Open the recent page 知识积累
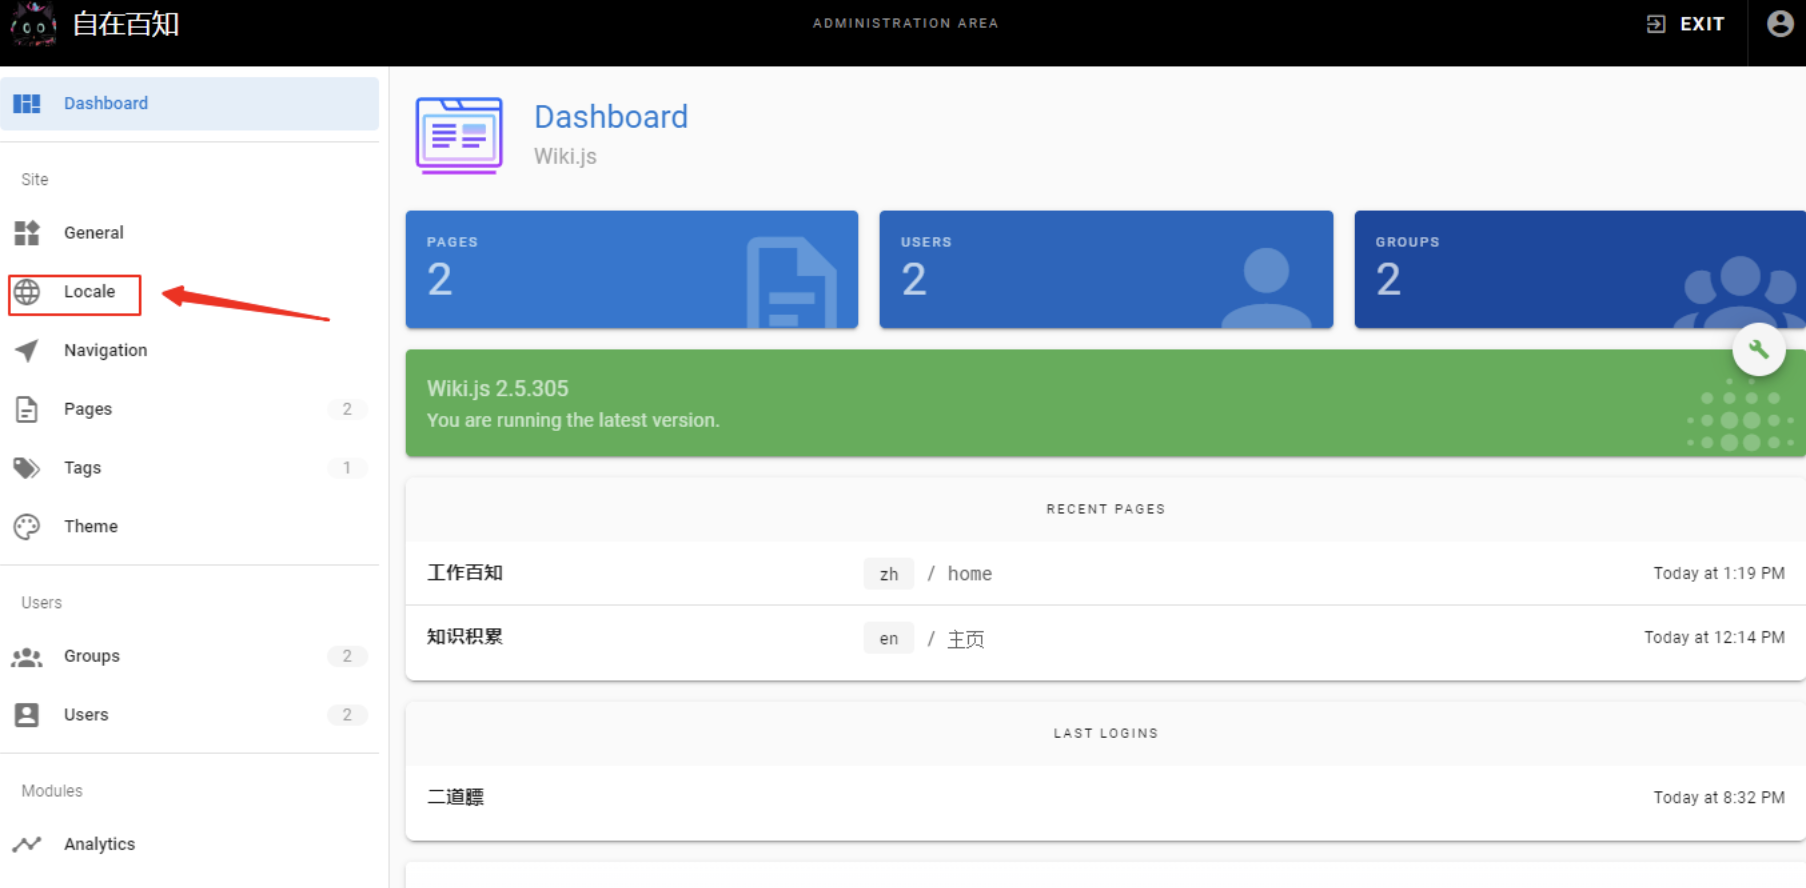1806x888 pixels. pos(465,637)
